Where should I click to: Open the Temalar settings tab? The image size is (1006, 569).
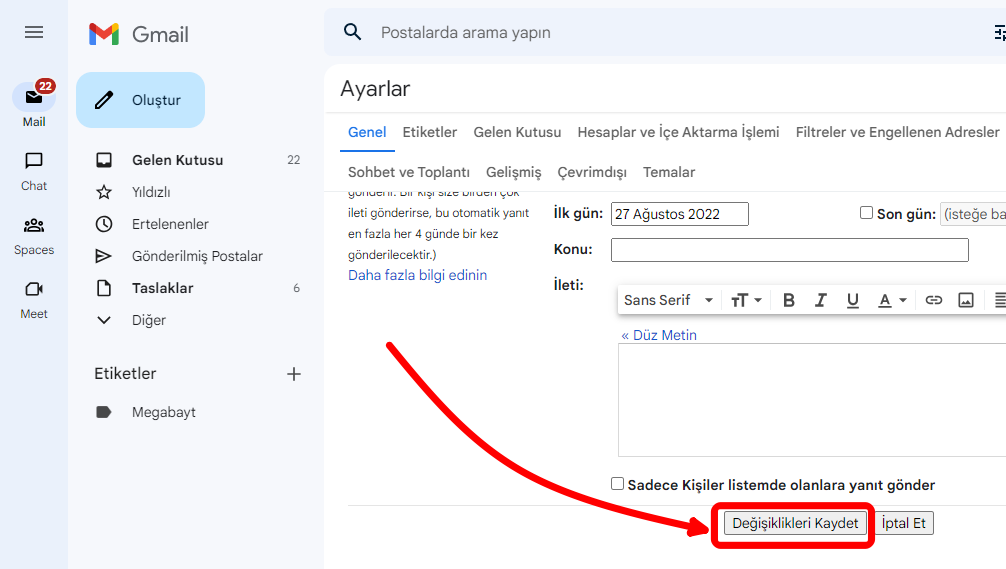pos(669,172)
